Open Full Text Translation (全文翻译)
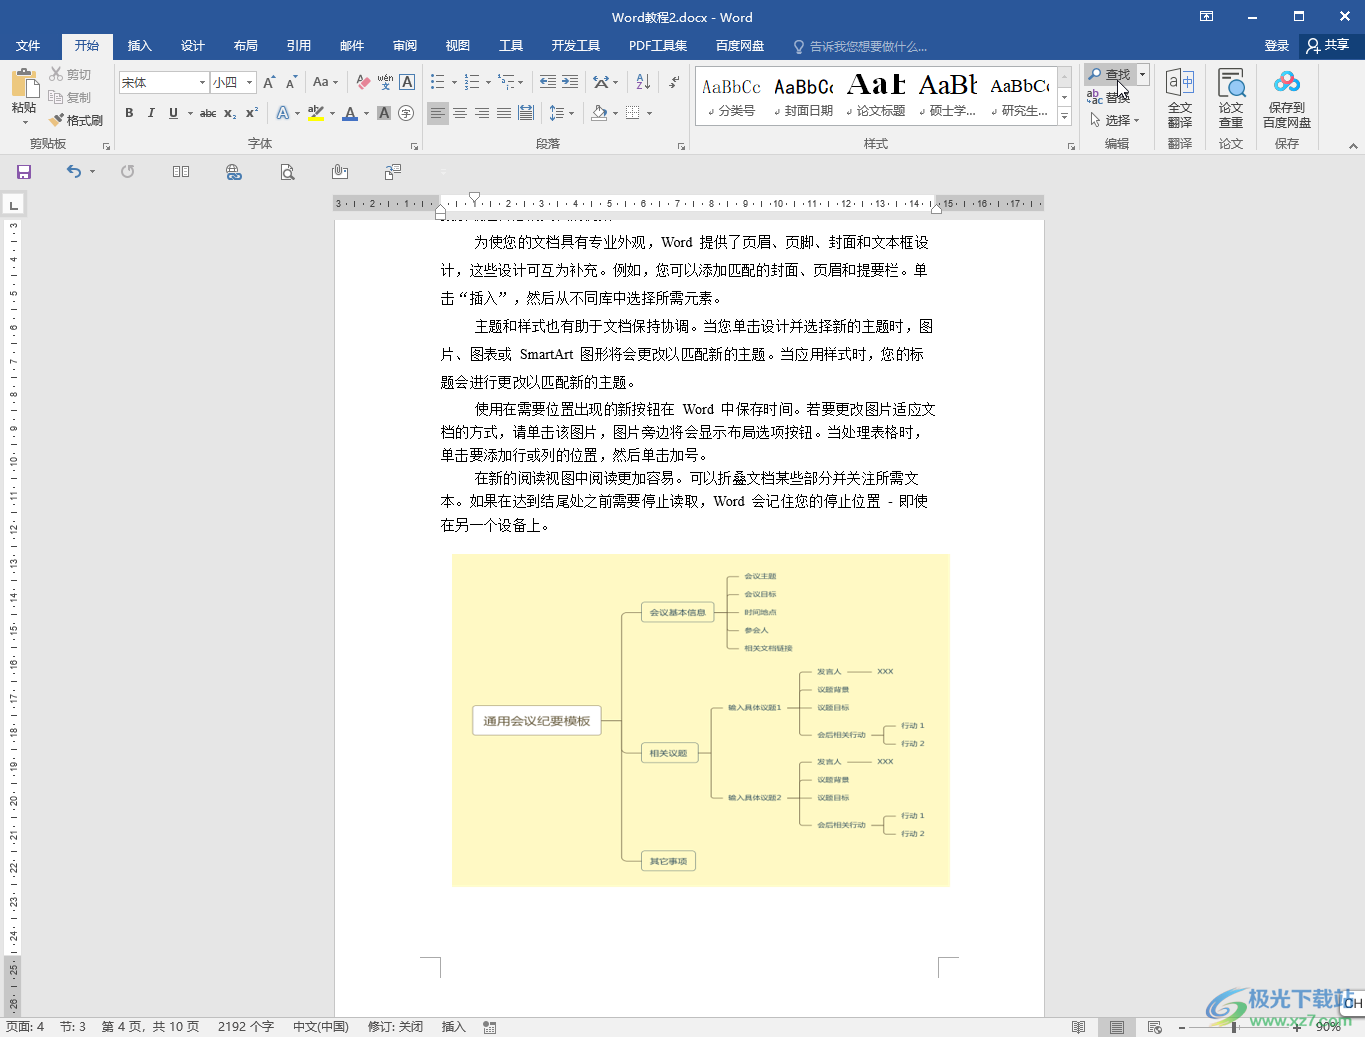Screen dimensions: 1365x1037 tap(1180, 98)
